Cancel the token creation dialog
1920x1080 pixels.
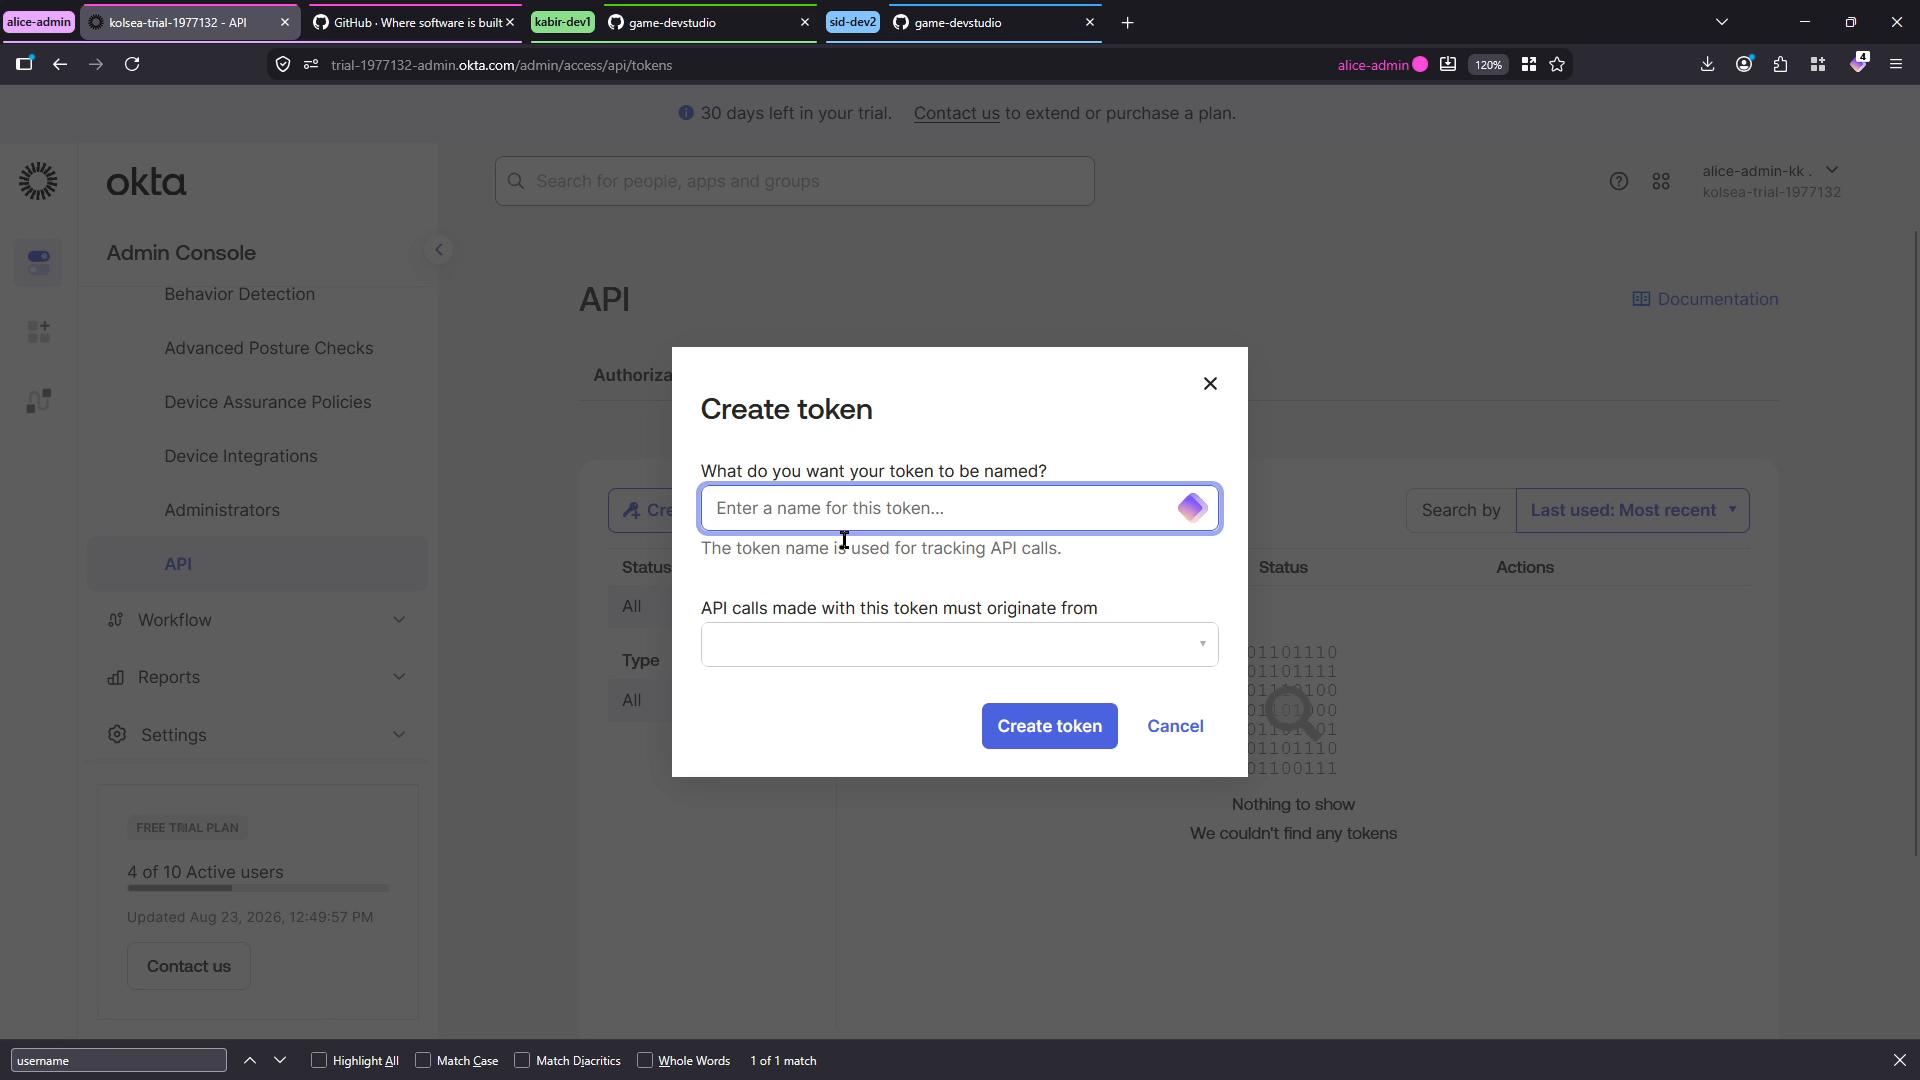tap(1175, 726)
